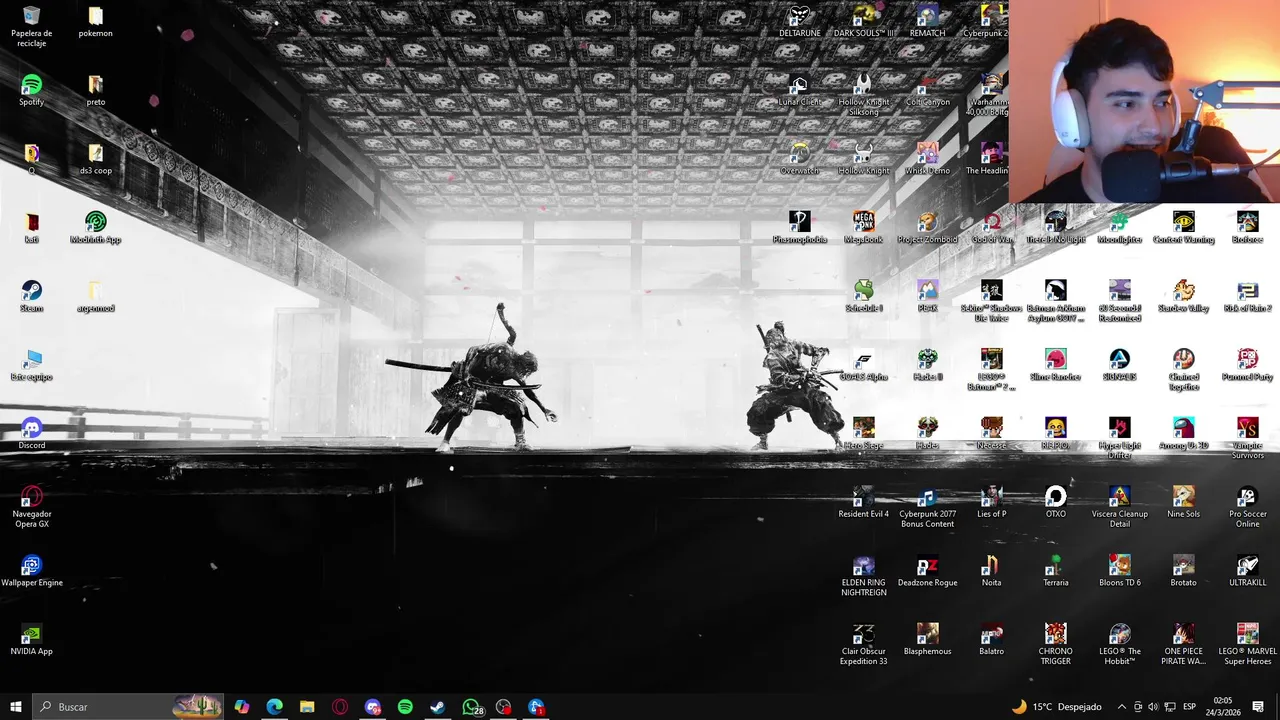Select the OTXO shortcut

pos(1055,503)
